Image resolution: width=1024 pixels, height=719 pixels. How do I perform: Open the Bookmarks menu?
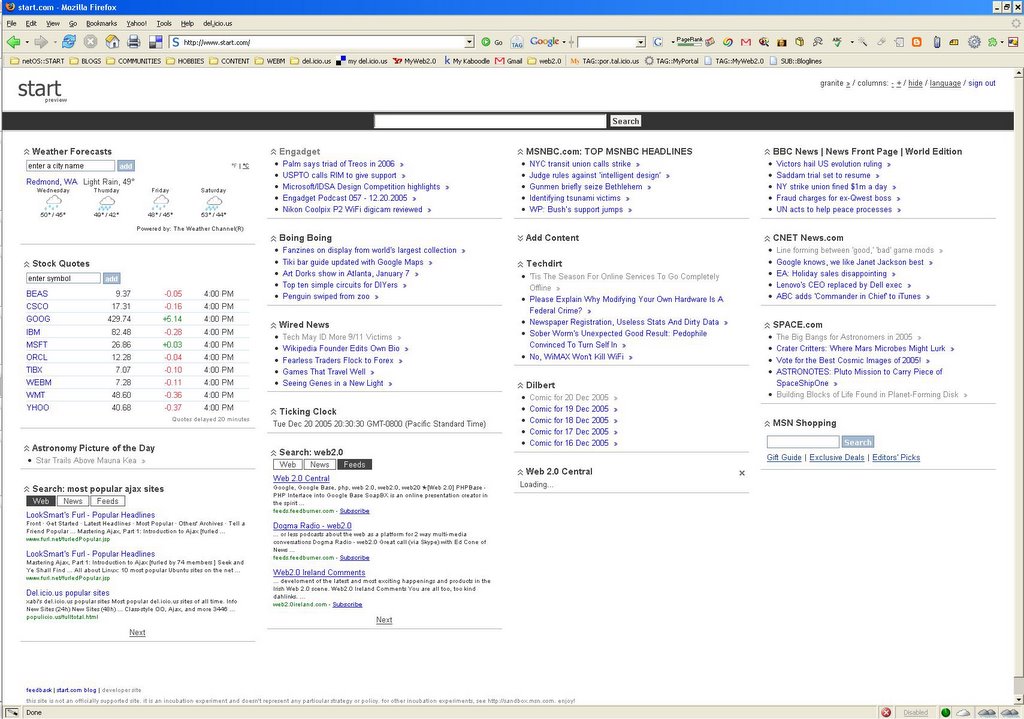click(x=101, y=23)
